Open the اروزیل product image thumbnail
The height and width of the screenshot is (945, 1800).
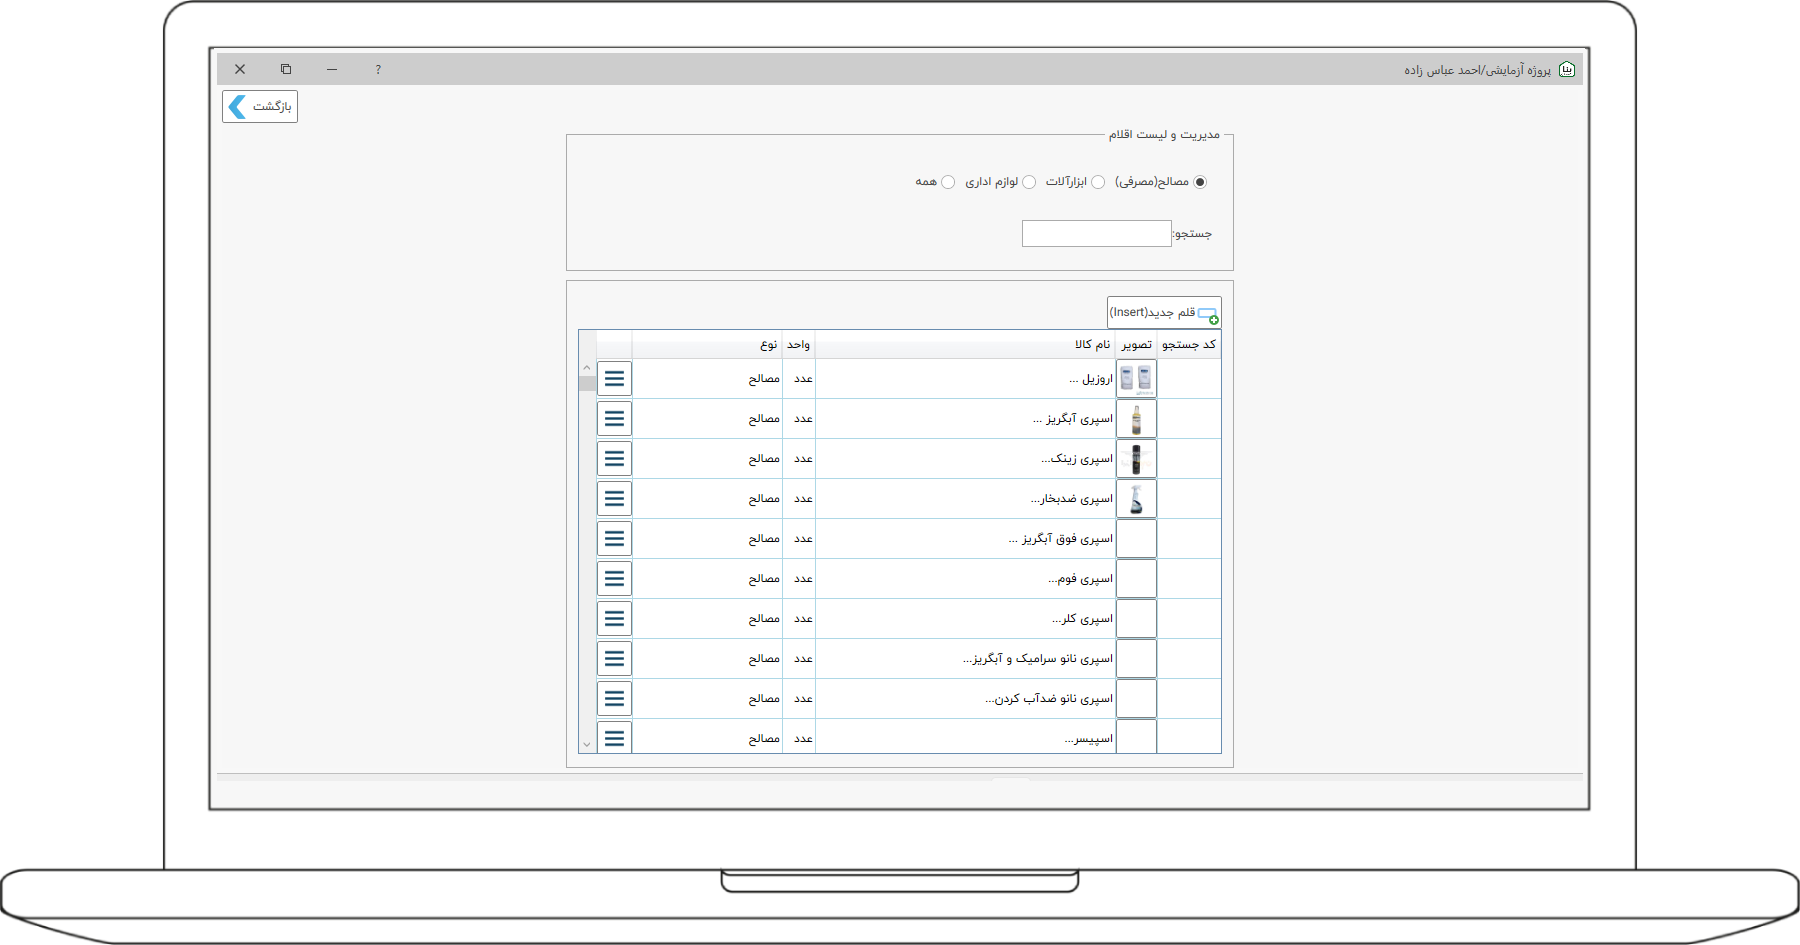pyautogui.click(x=1136, y=379)
